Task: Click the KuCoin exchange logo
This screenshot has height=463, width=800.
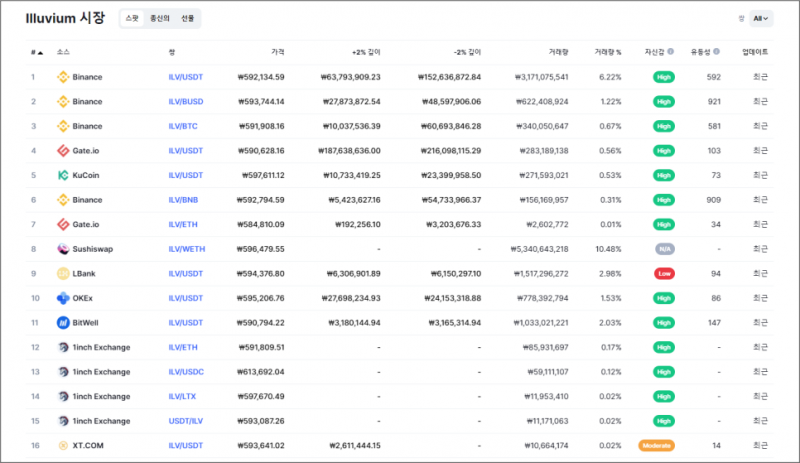Action: coord(63,175)
